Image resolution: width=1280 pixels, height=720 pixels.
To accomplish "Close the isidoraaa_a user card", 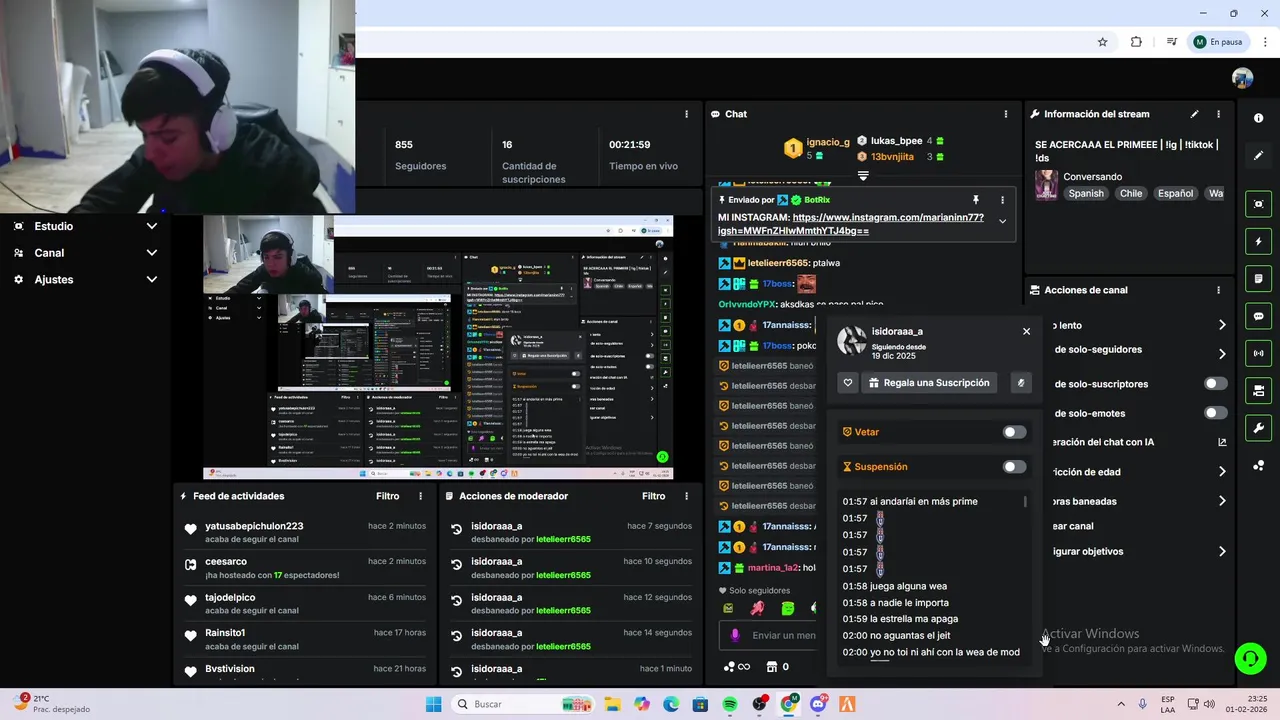I will [x=1026, y=331].
